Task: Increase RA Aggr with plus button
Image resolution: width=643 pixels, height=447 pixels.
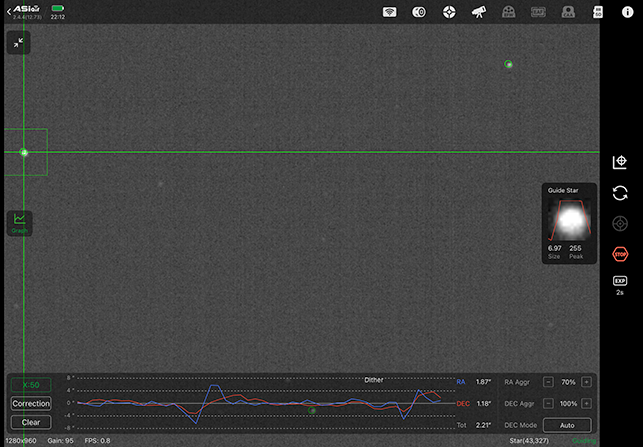Action: pos(586,382)
